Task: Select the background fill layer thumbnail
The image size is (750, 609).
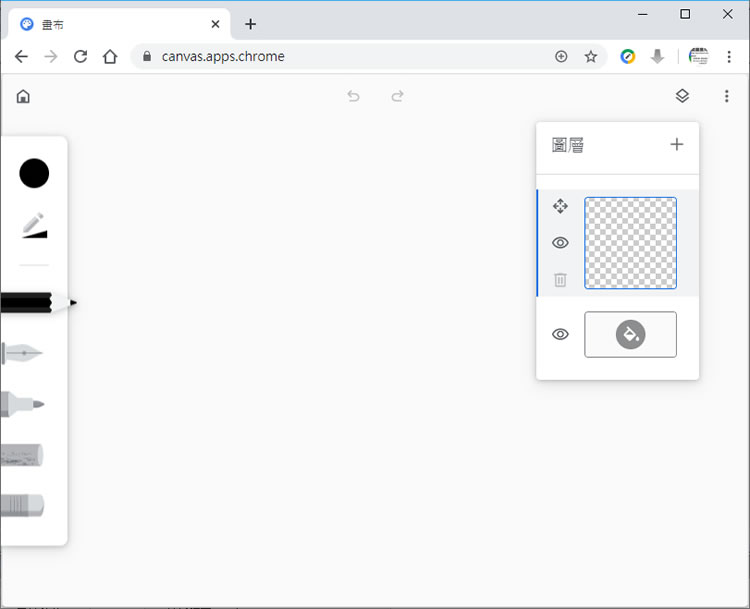Action: point(630,334)
